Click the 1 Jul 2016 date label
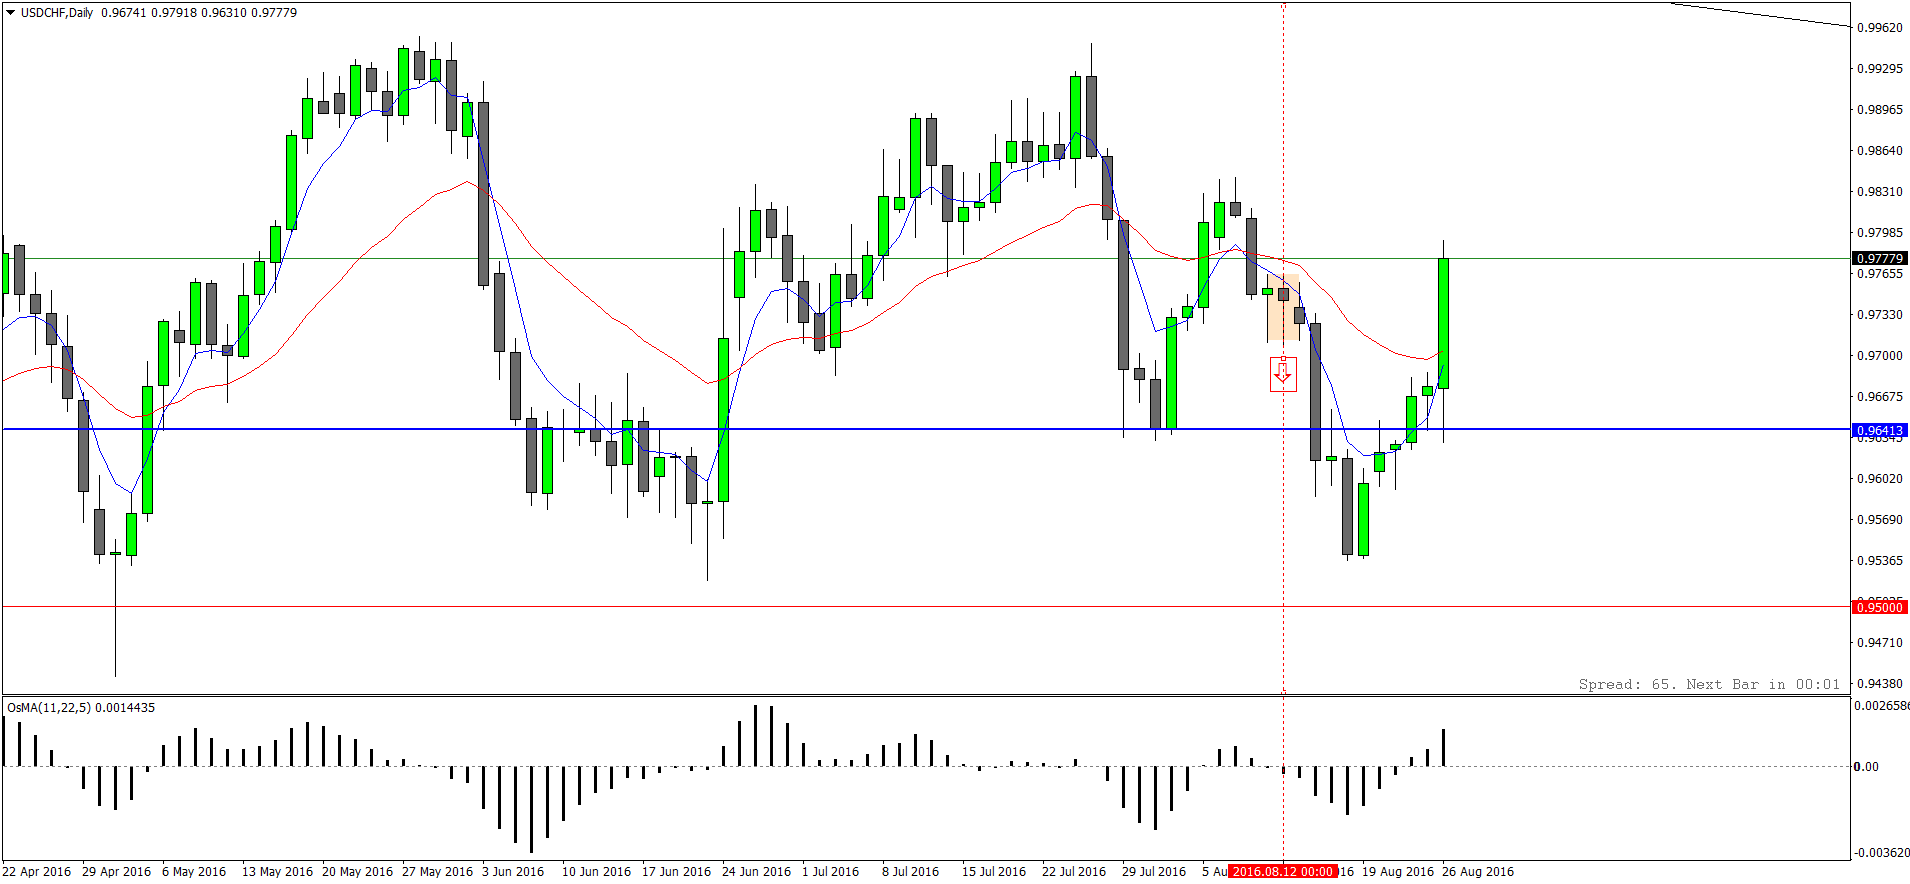 pyautogui.click(x=830, y=871)
